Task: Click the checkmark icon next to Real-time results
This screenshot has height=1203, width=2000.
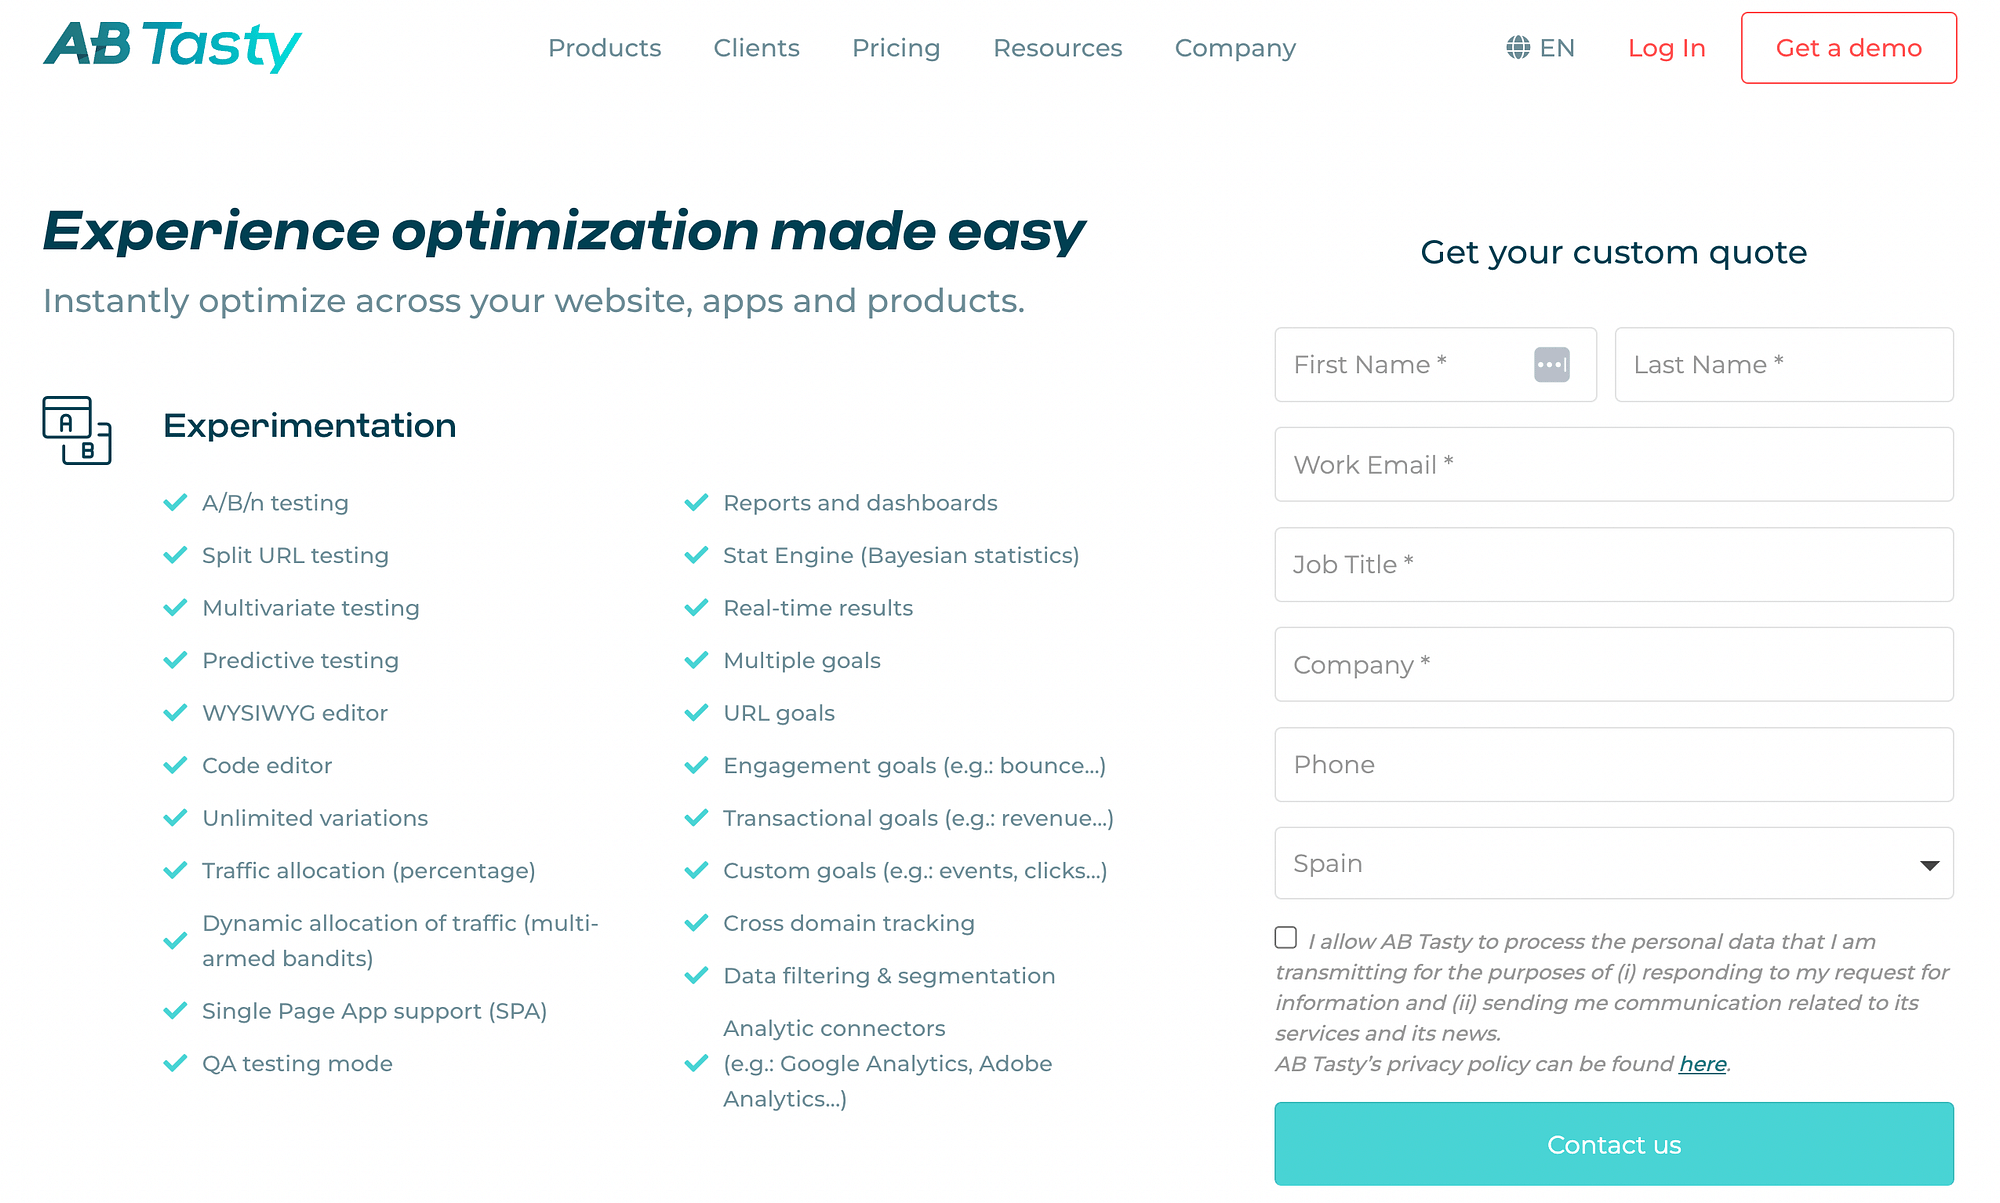Action: click(x=696, y=607)
